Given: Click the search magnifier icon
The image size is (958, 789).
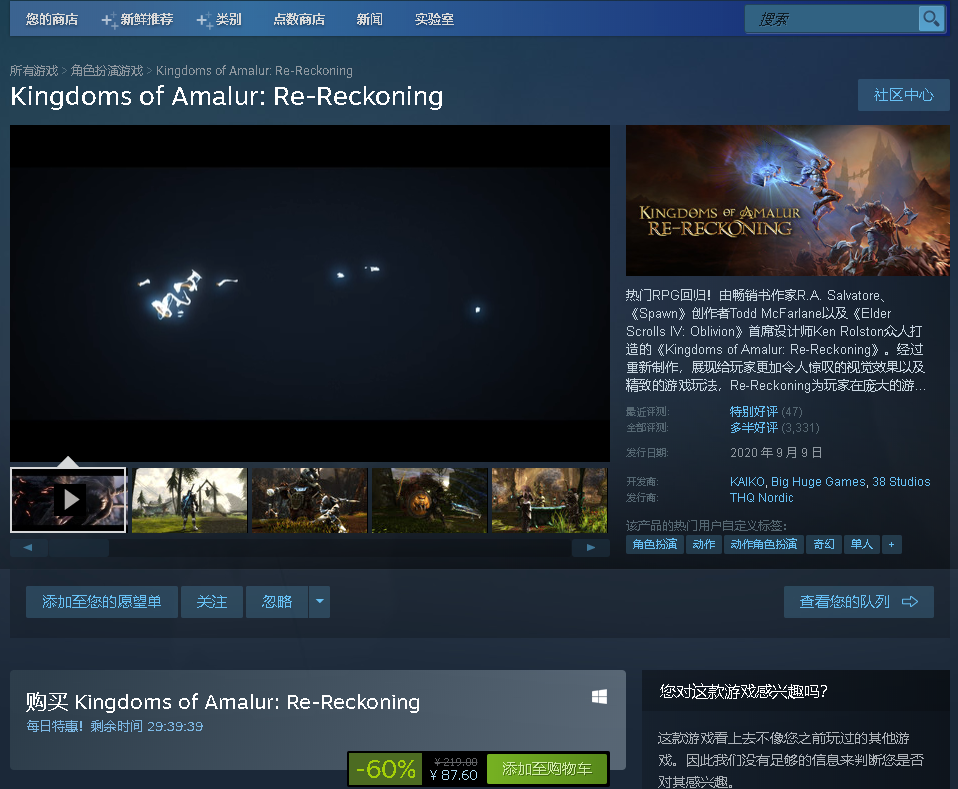Looking at the screenshot, I should pos(931,19).
